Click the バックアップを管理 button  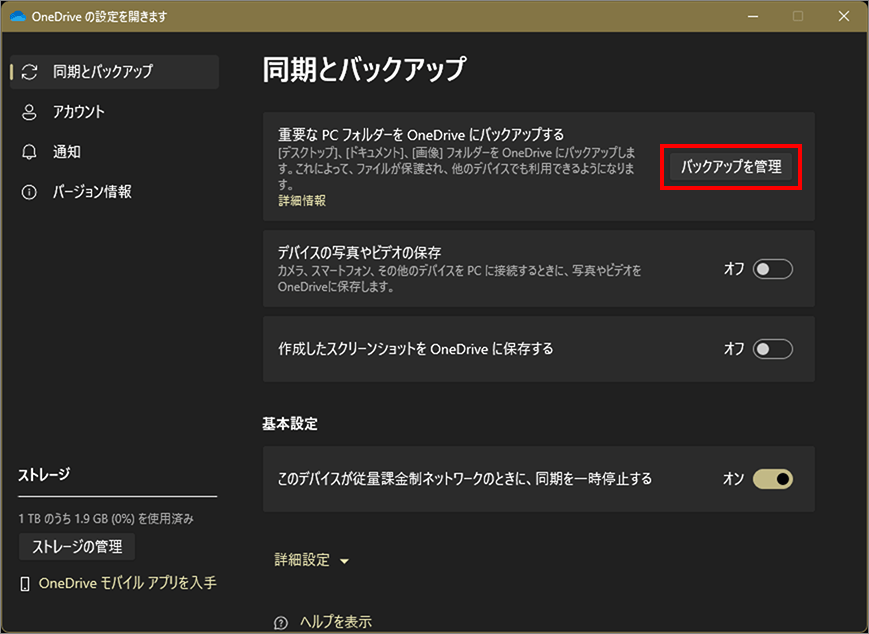click(x=731, y=167)
